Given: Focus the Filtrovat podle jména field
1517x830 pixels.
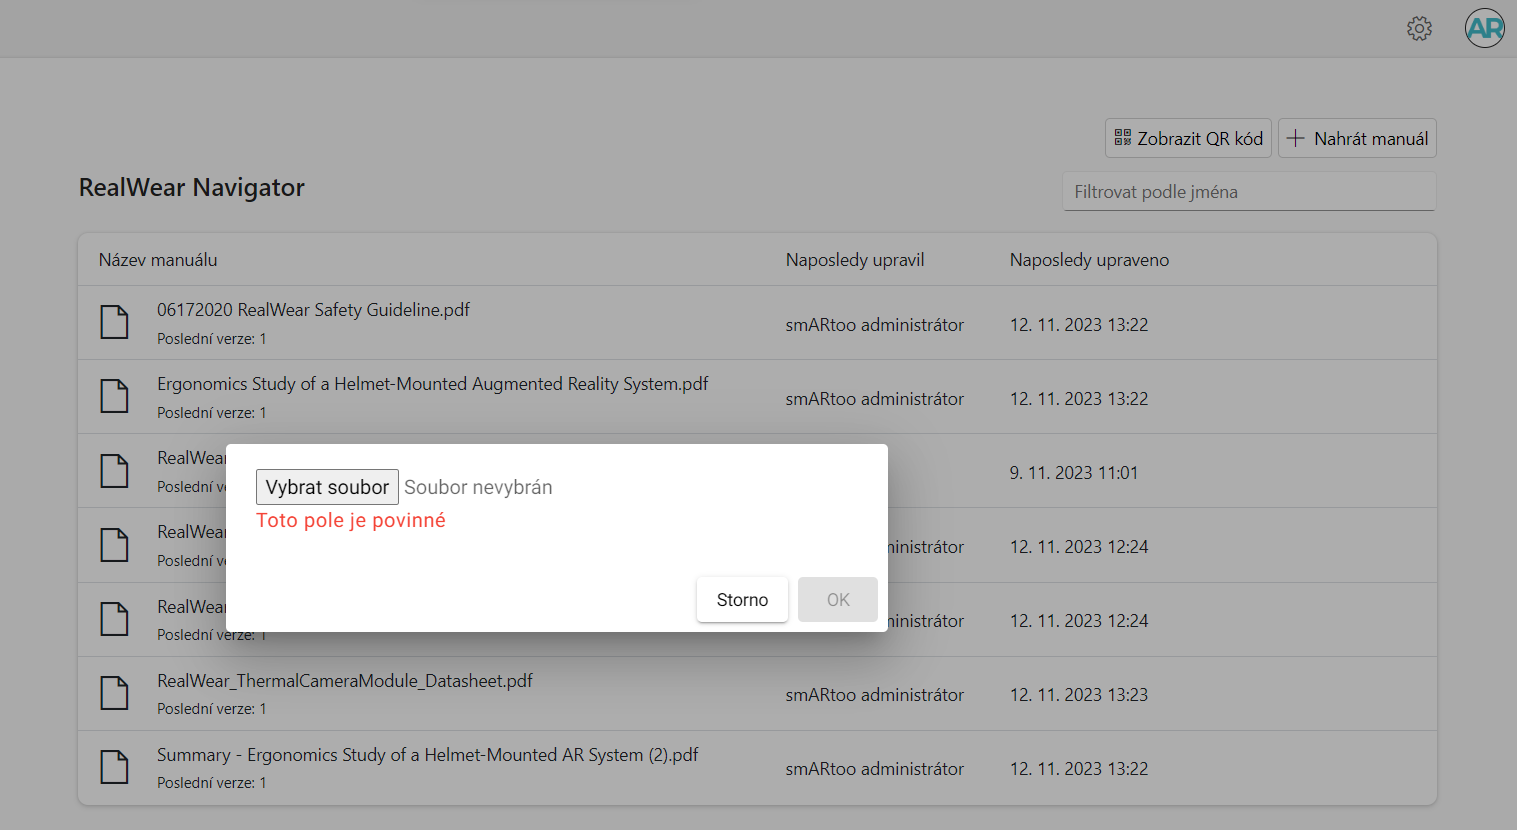Looking at the screenshot, I should (1249, 192).
